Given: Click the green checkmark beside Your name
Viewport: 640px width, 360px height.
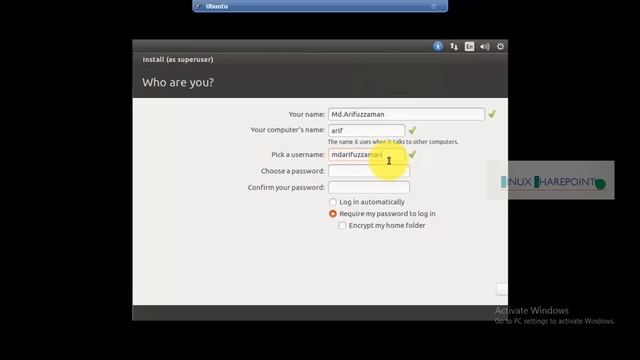Looking at the screenshot, I should point(492,114).
